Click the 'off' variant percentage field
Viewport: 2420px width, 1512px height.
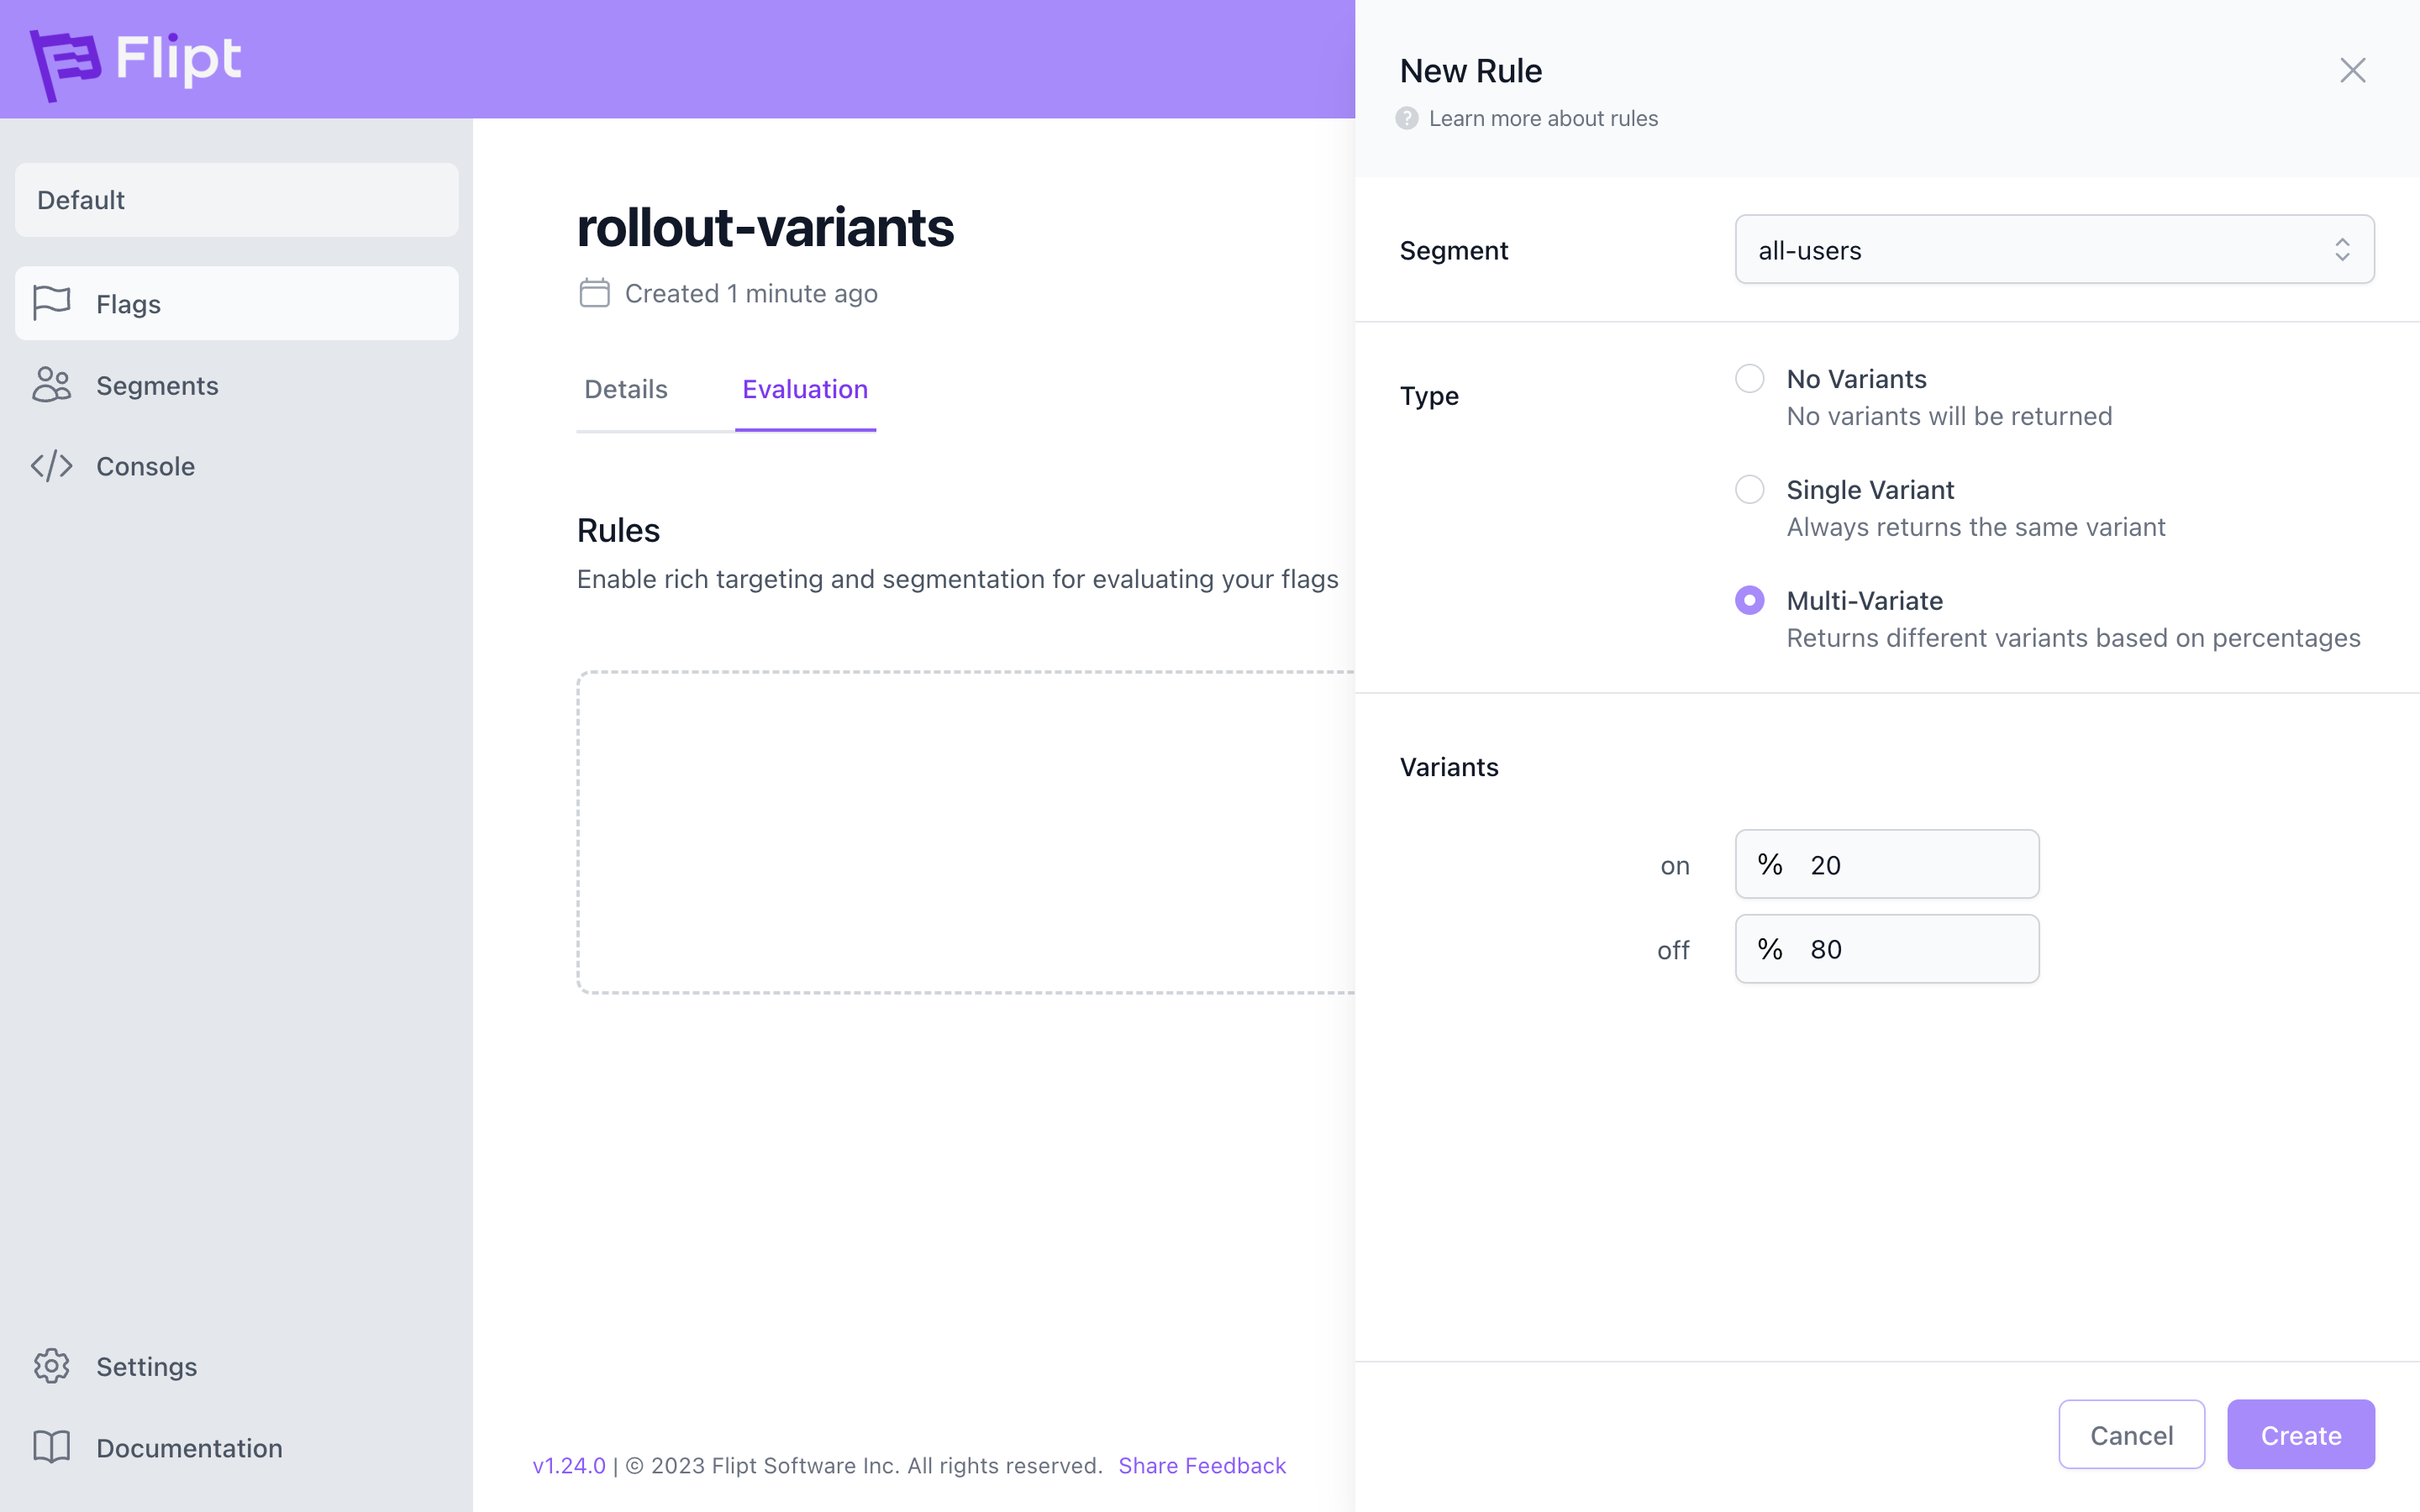1887,949
